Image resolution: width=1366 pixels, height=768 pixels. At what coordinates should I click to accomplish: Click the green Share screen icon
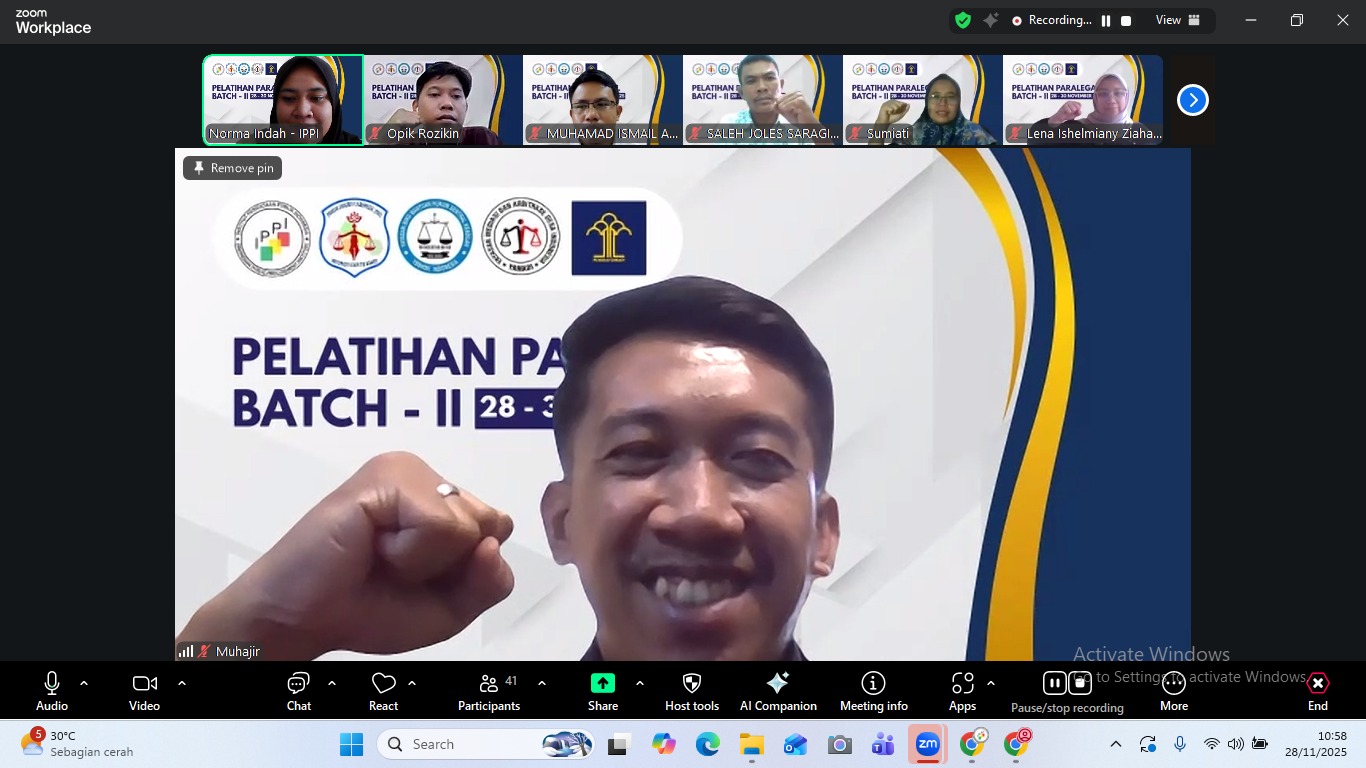coord(603,683)
